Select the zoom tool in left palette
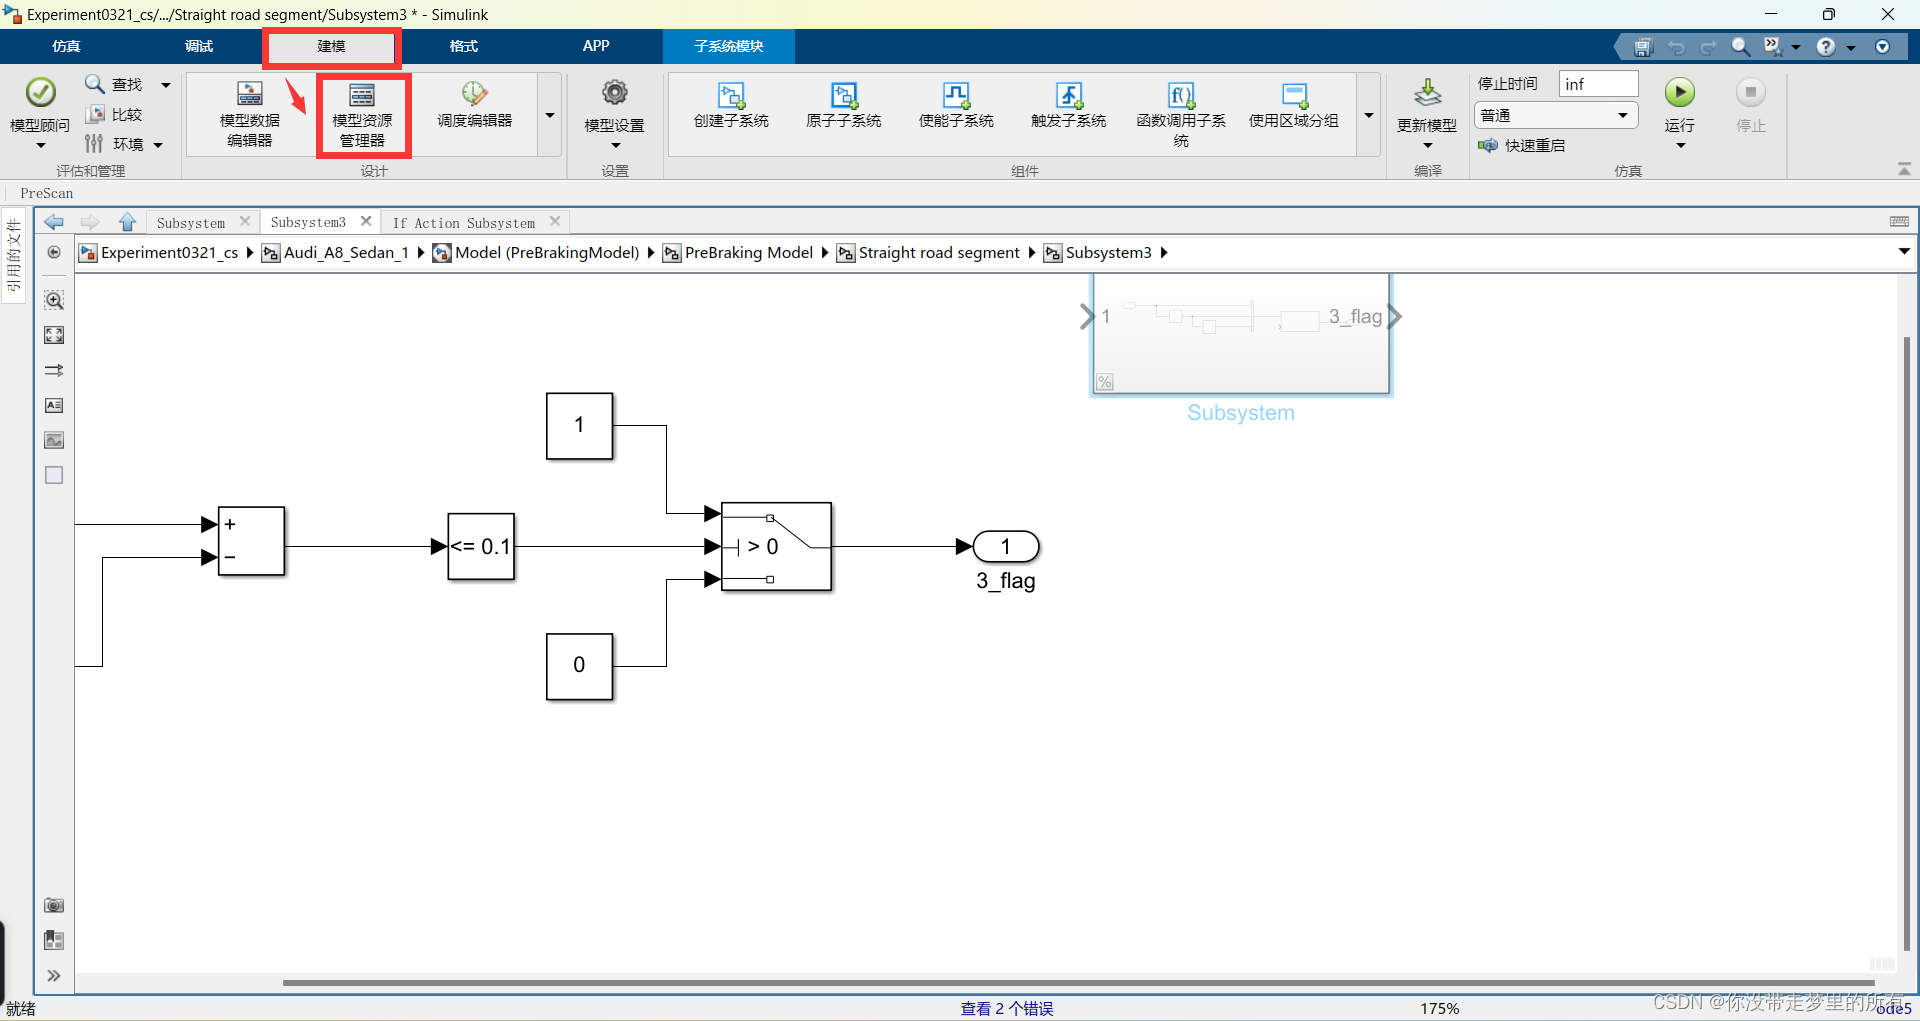The height and width of the screenshot is (1021, 1920). [53, 299]
